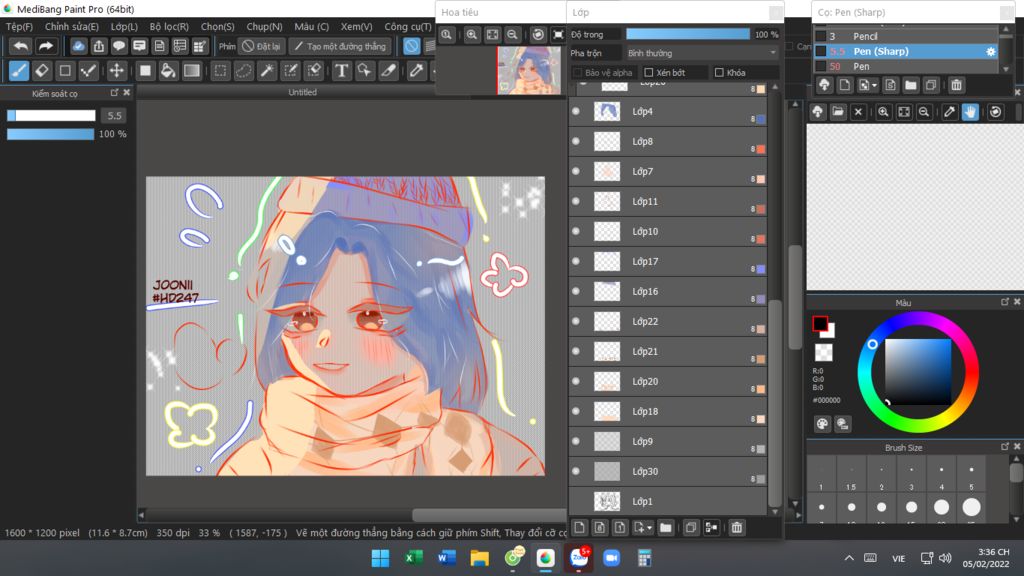Image resolution: width=1024 pixels, height=576 pixels.
Task: Hide layer Lớp11
Action: click(576, 201)
